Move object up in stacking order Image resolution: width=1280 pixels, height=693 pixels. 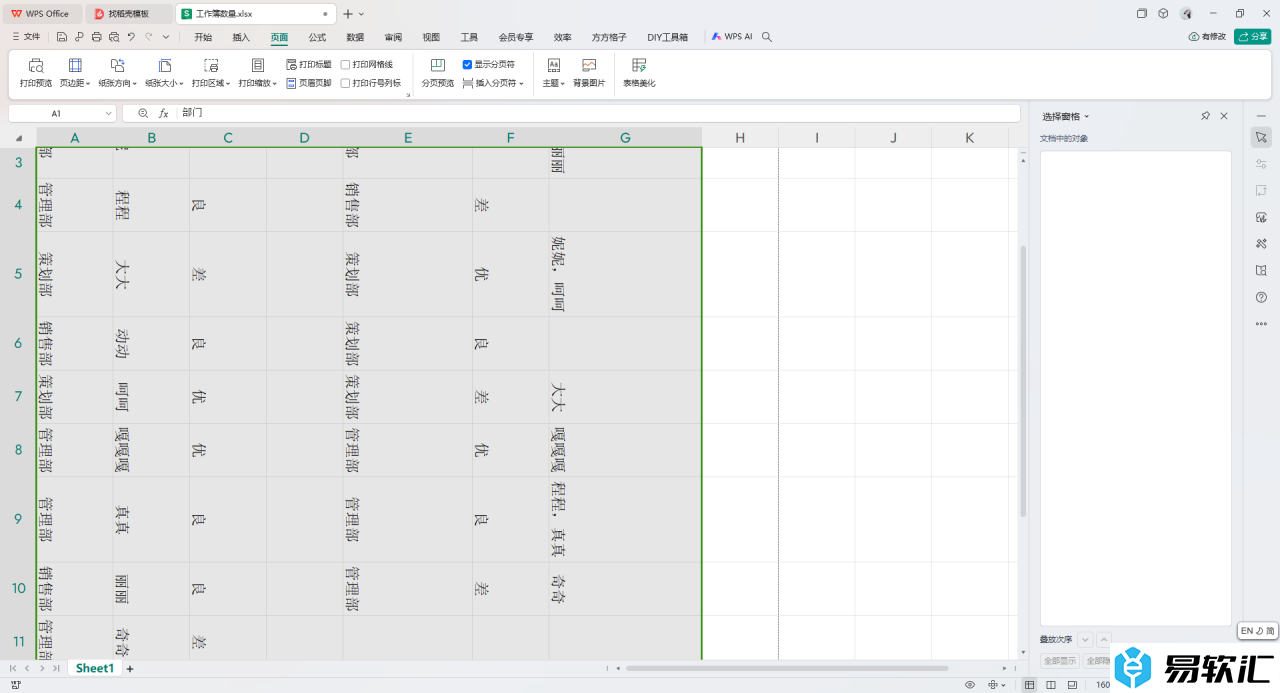point(1104,639)
